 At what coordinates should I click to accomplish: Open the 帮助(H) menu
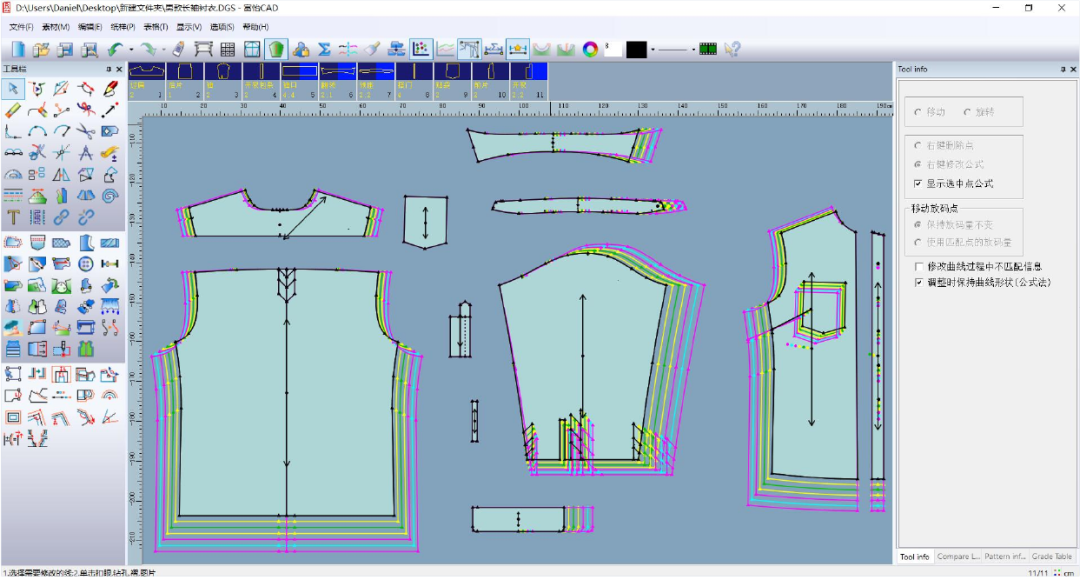click(x=256, y=27)
